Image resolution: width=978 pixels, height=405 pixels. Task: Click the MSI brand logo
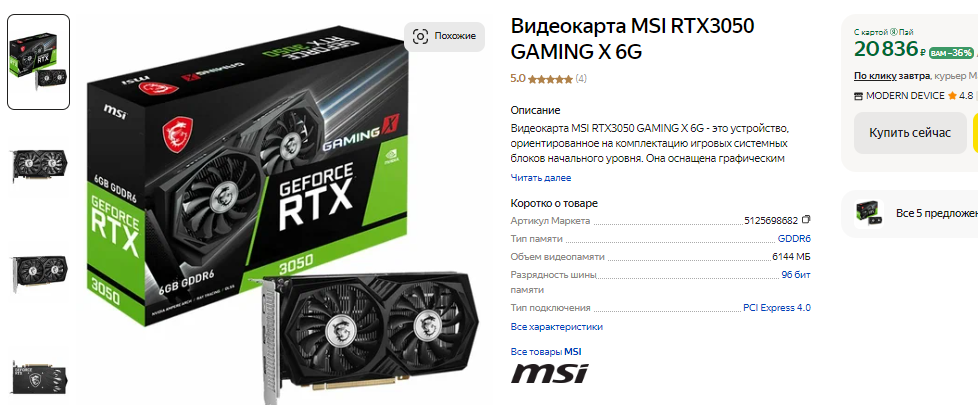[x=549, y=373]
